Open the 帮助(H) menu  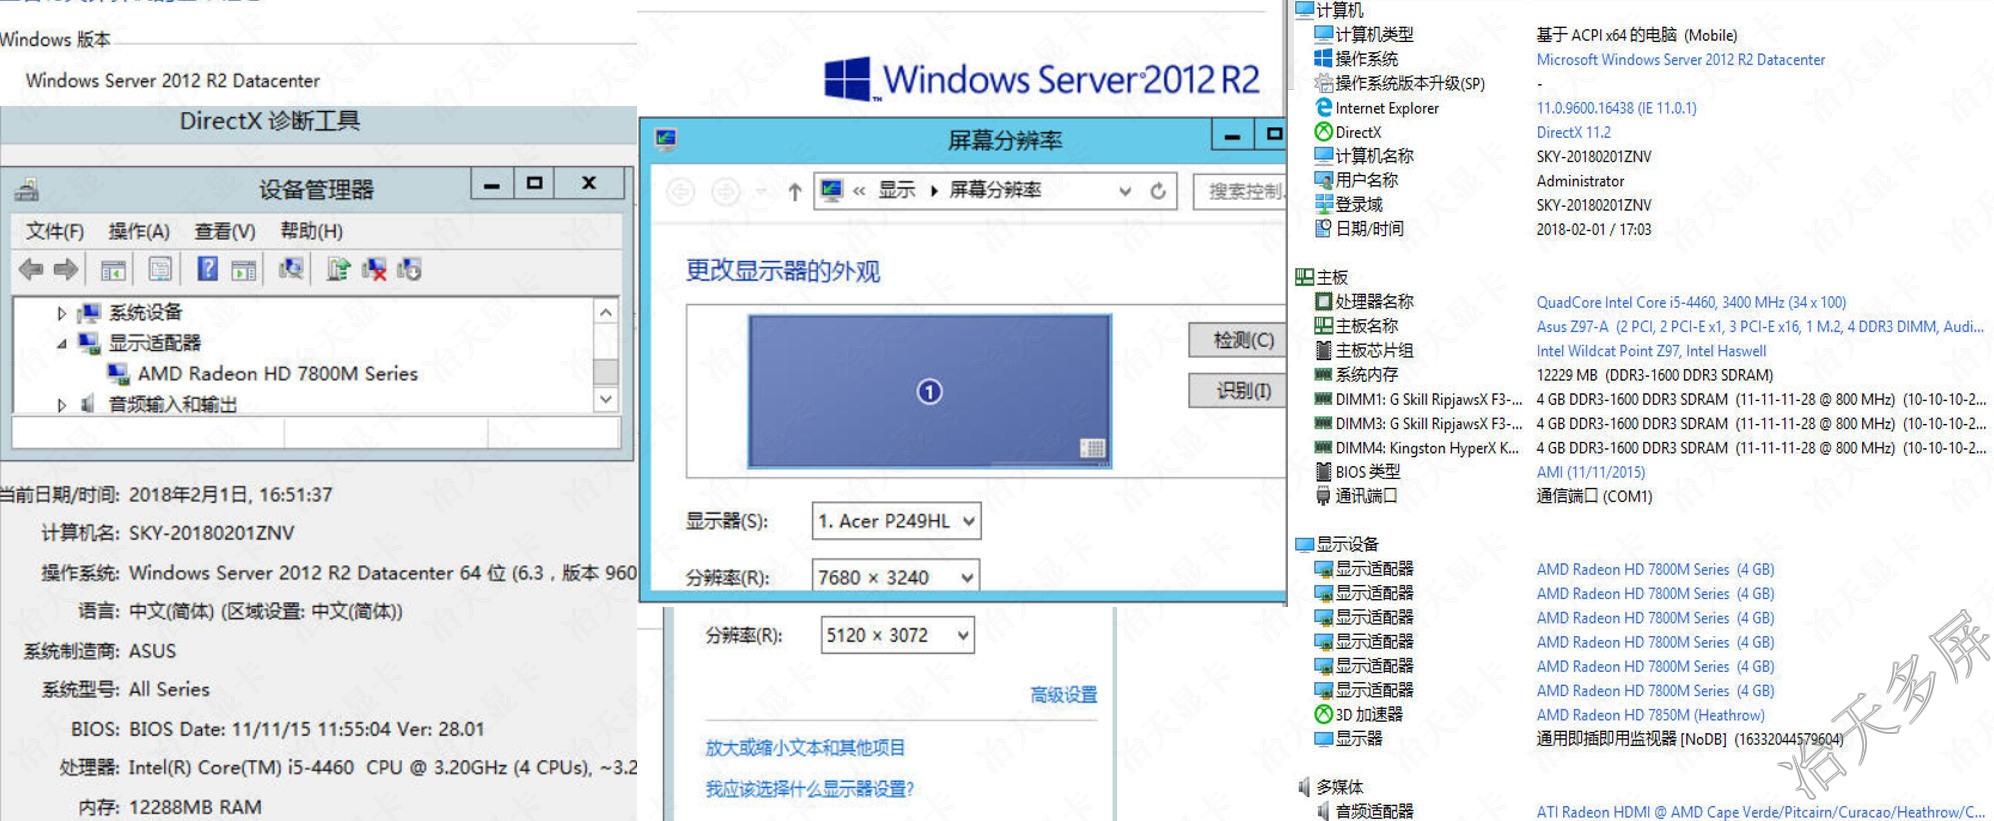coord(311,231)
